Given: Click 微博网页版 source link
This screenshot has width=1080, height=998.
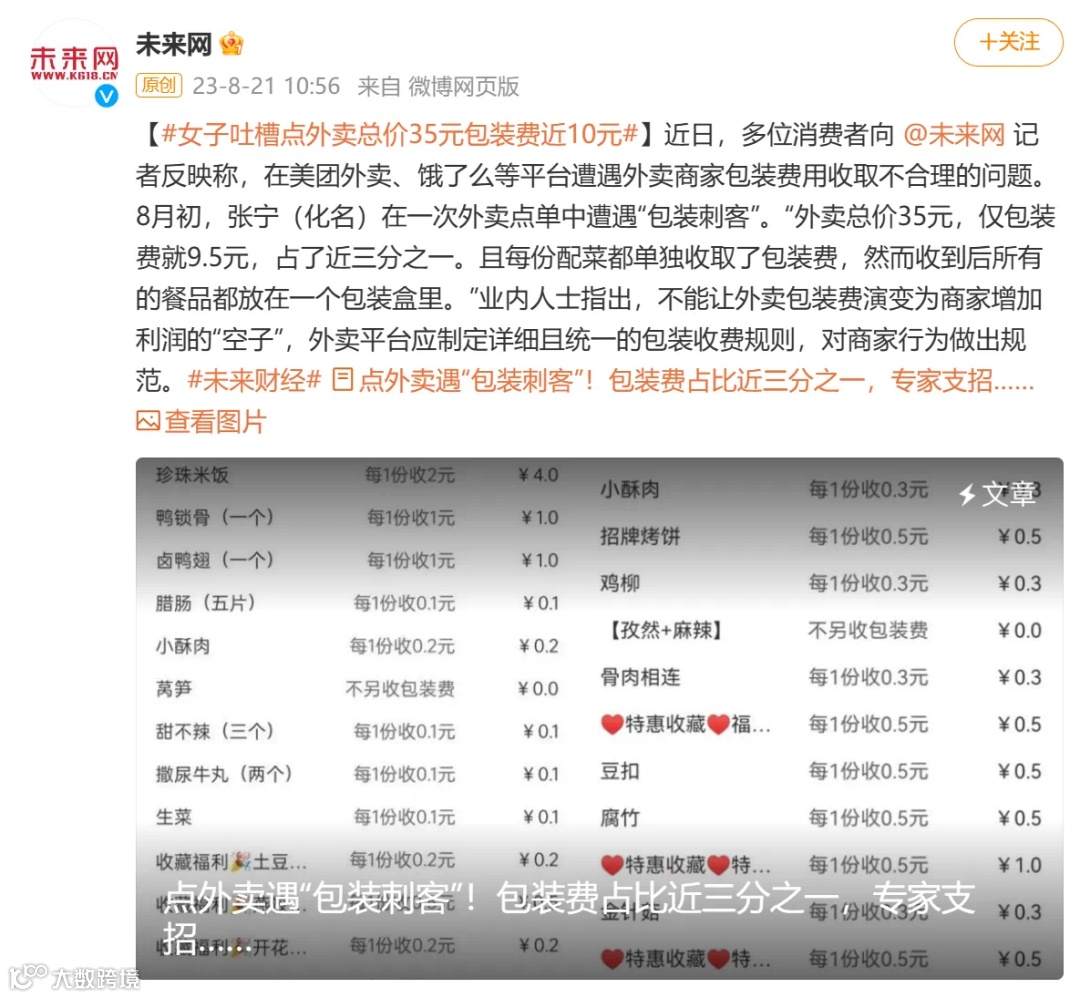Looking at the screenshot, I should coord(464,86).
